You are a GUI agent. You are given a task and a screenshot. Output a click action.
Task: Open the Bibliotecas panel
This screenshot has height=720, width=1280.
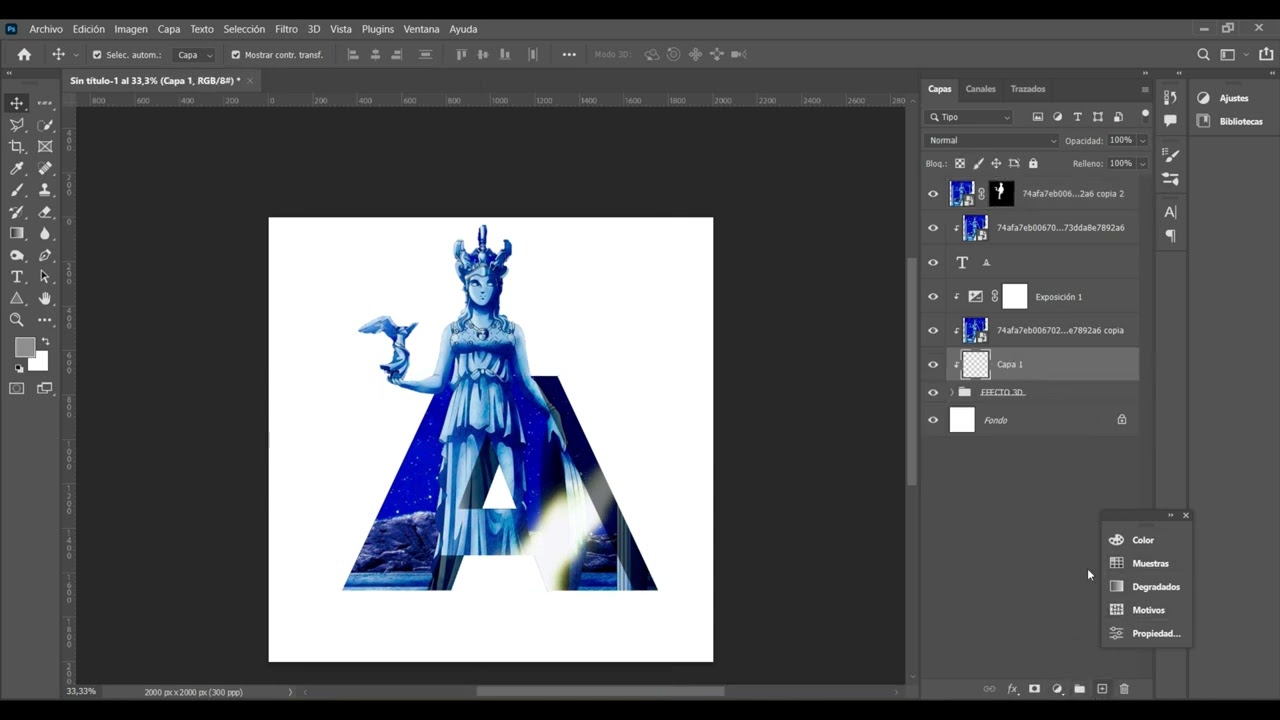1230,121
